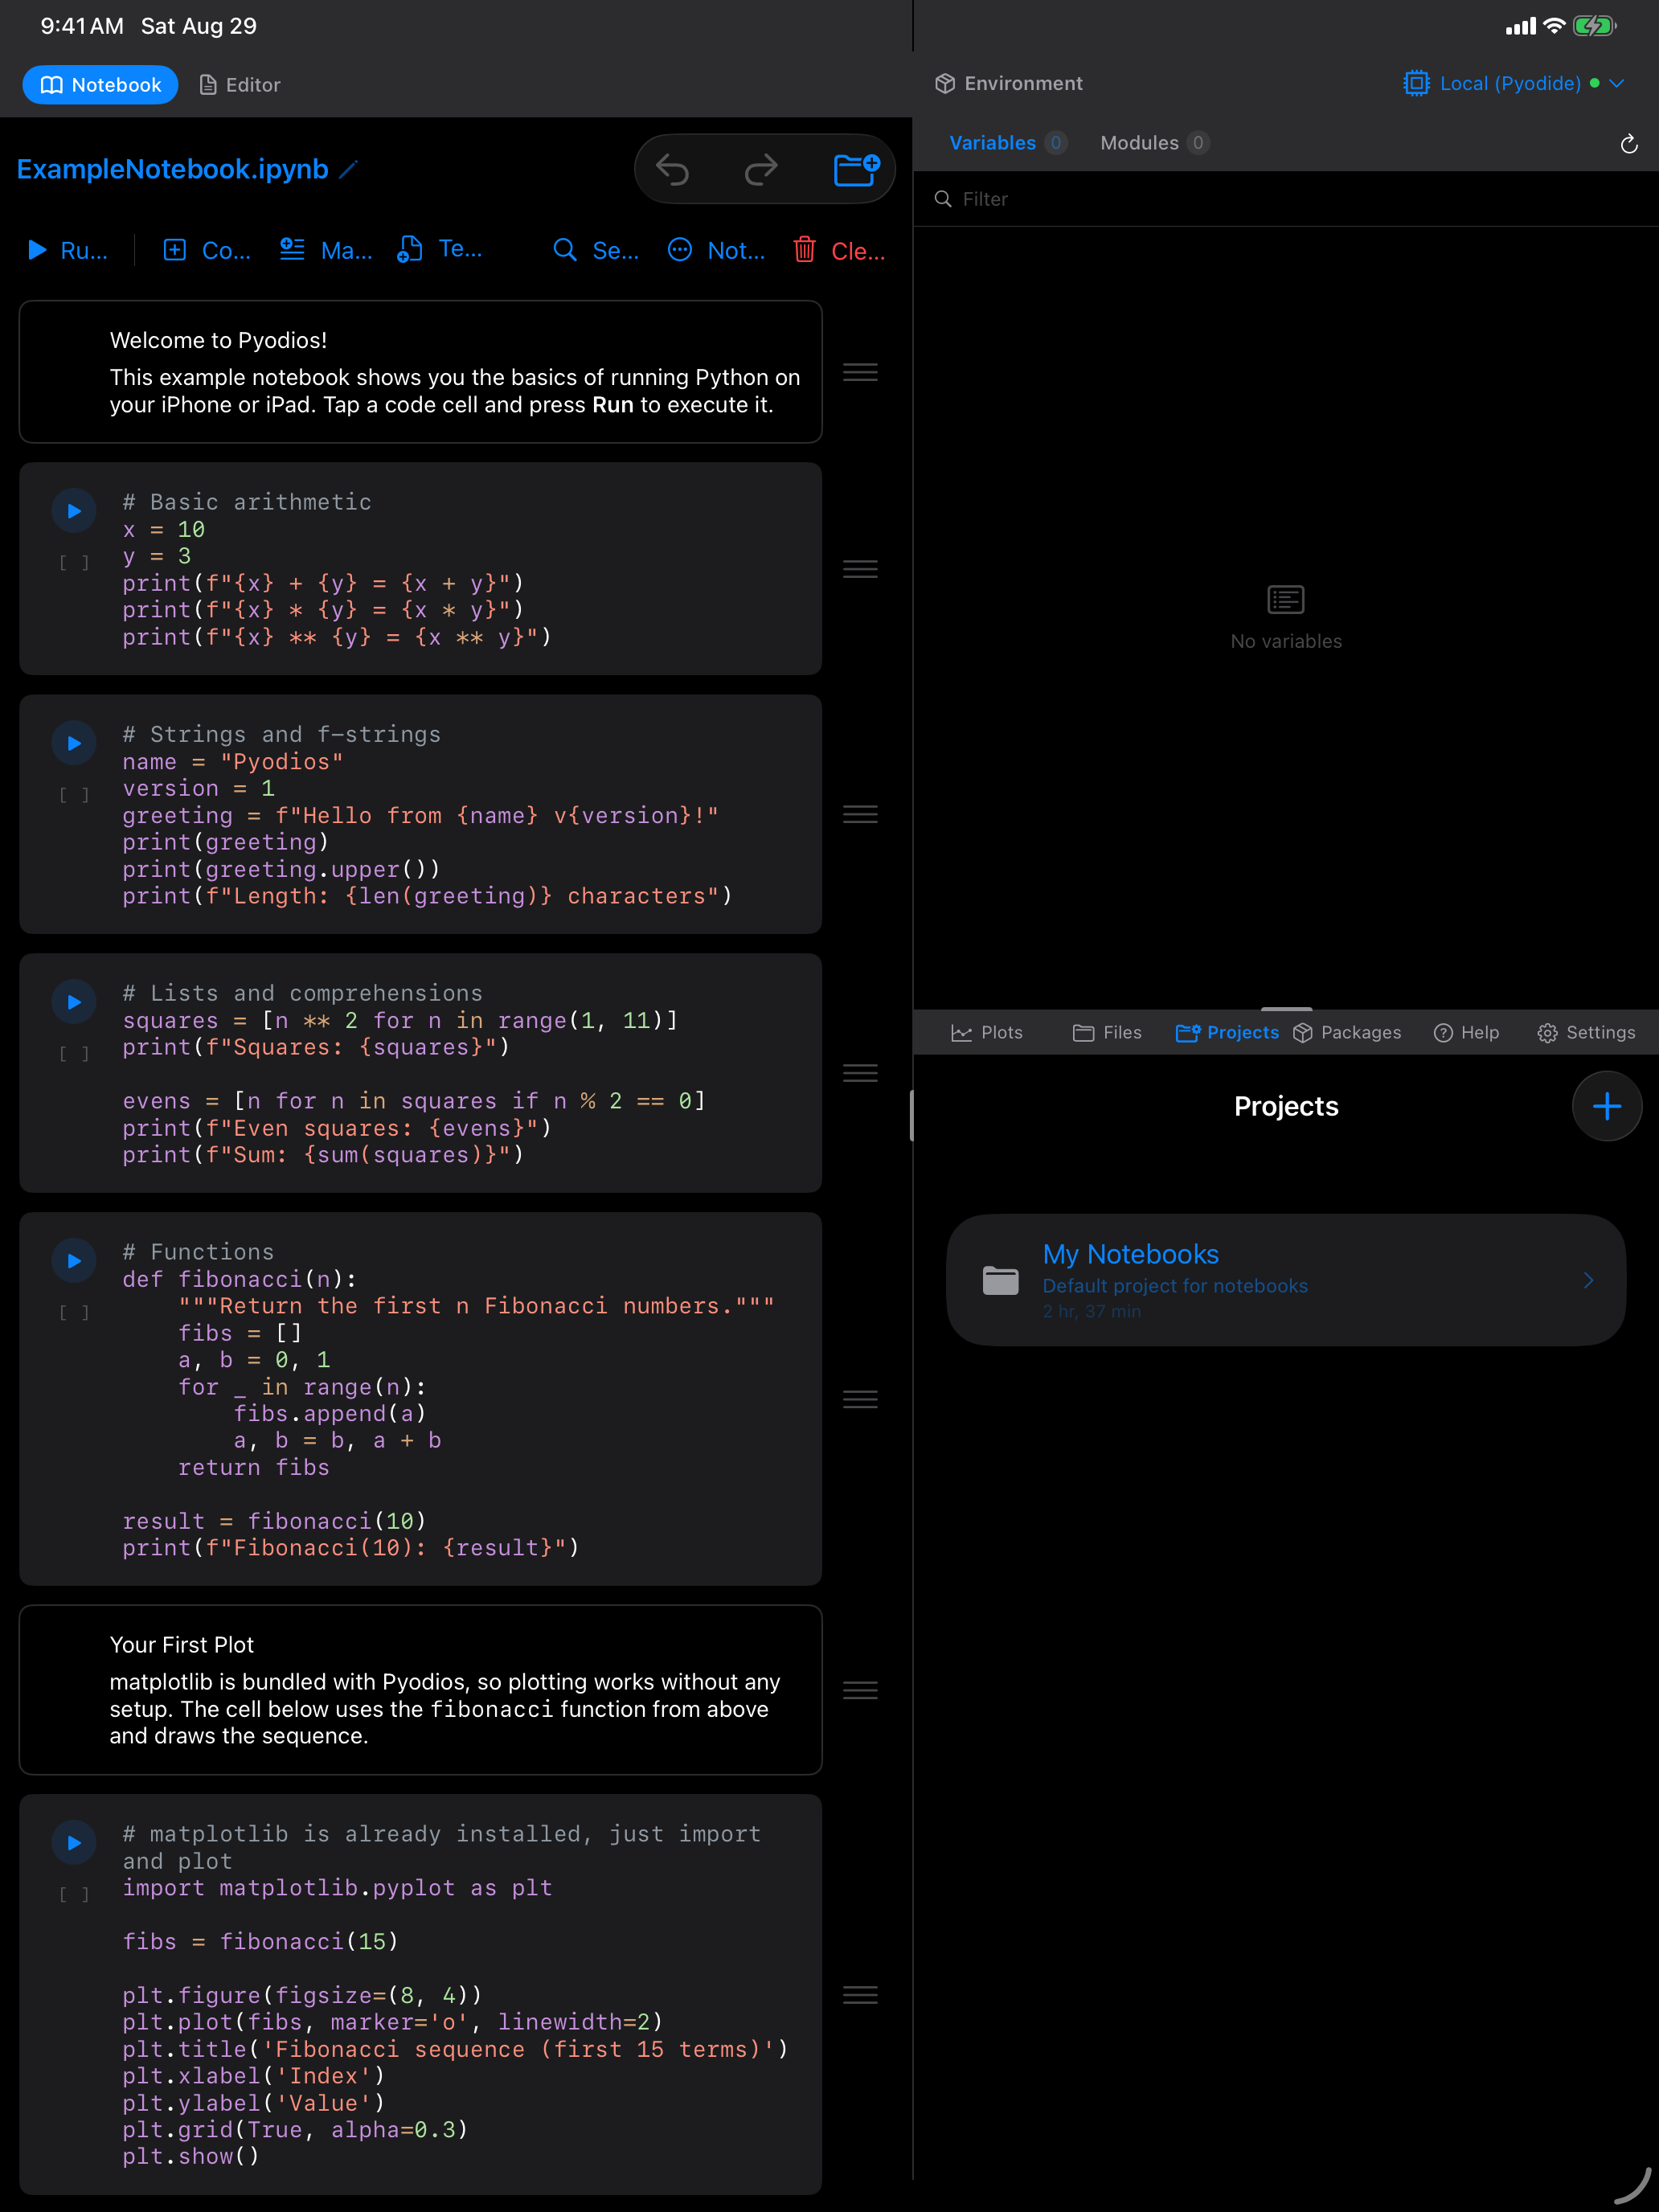Run the Basic arithmetic cell
Viewport: 1659px width, 2212px height.
pos(74,511)
